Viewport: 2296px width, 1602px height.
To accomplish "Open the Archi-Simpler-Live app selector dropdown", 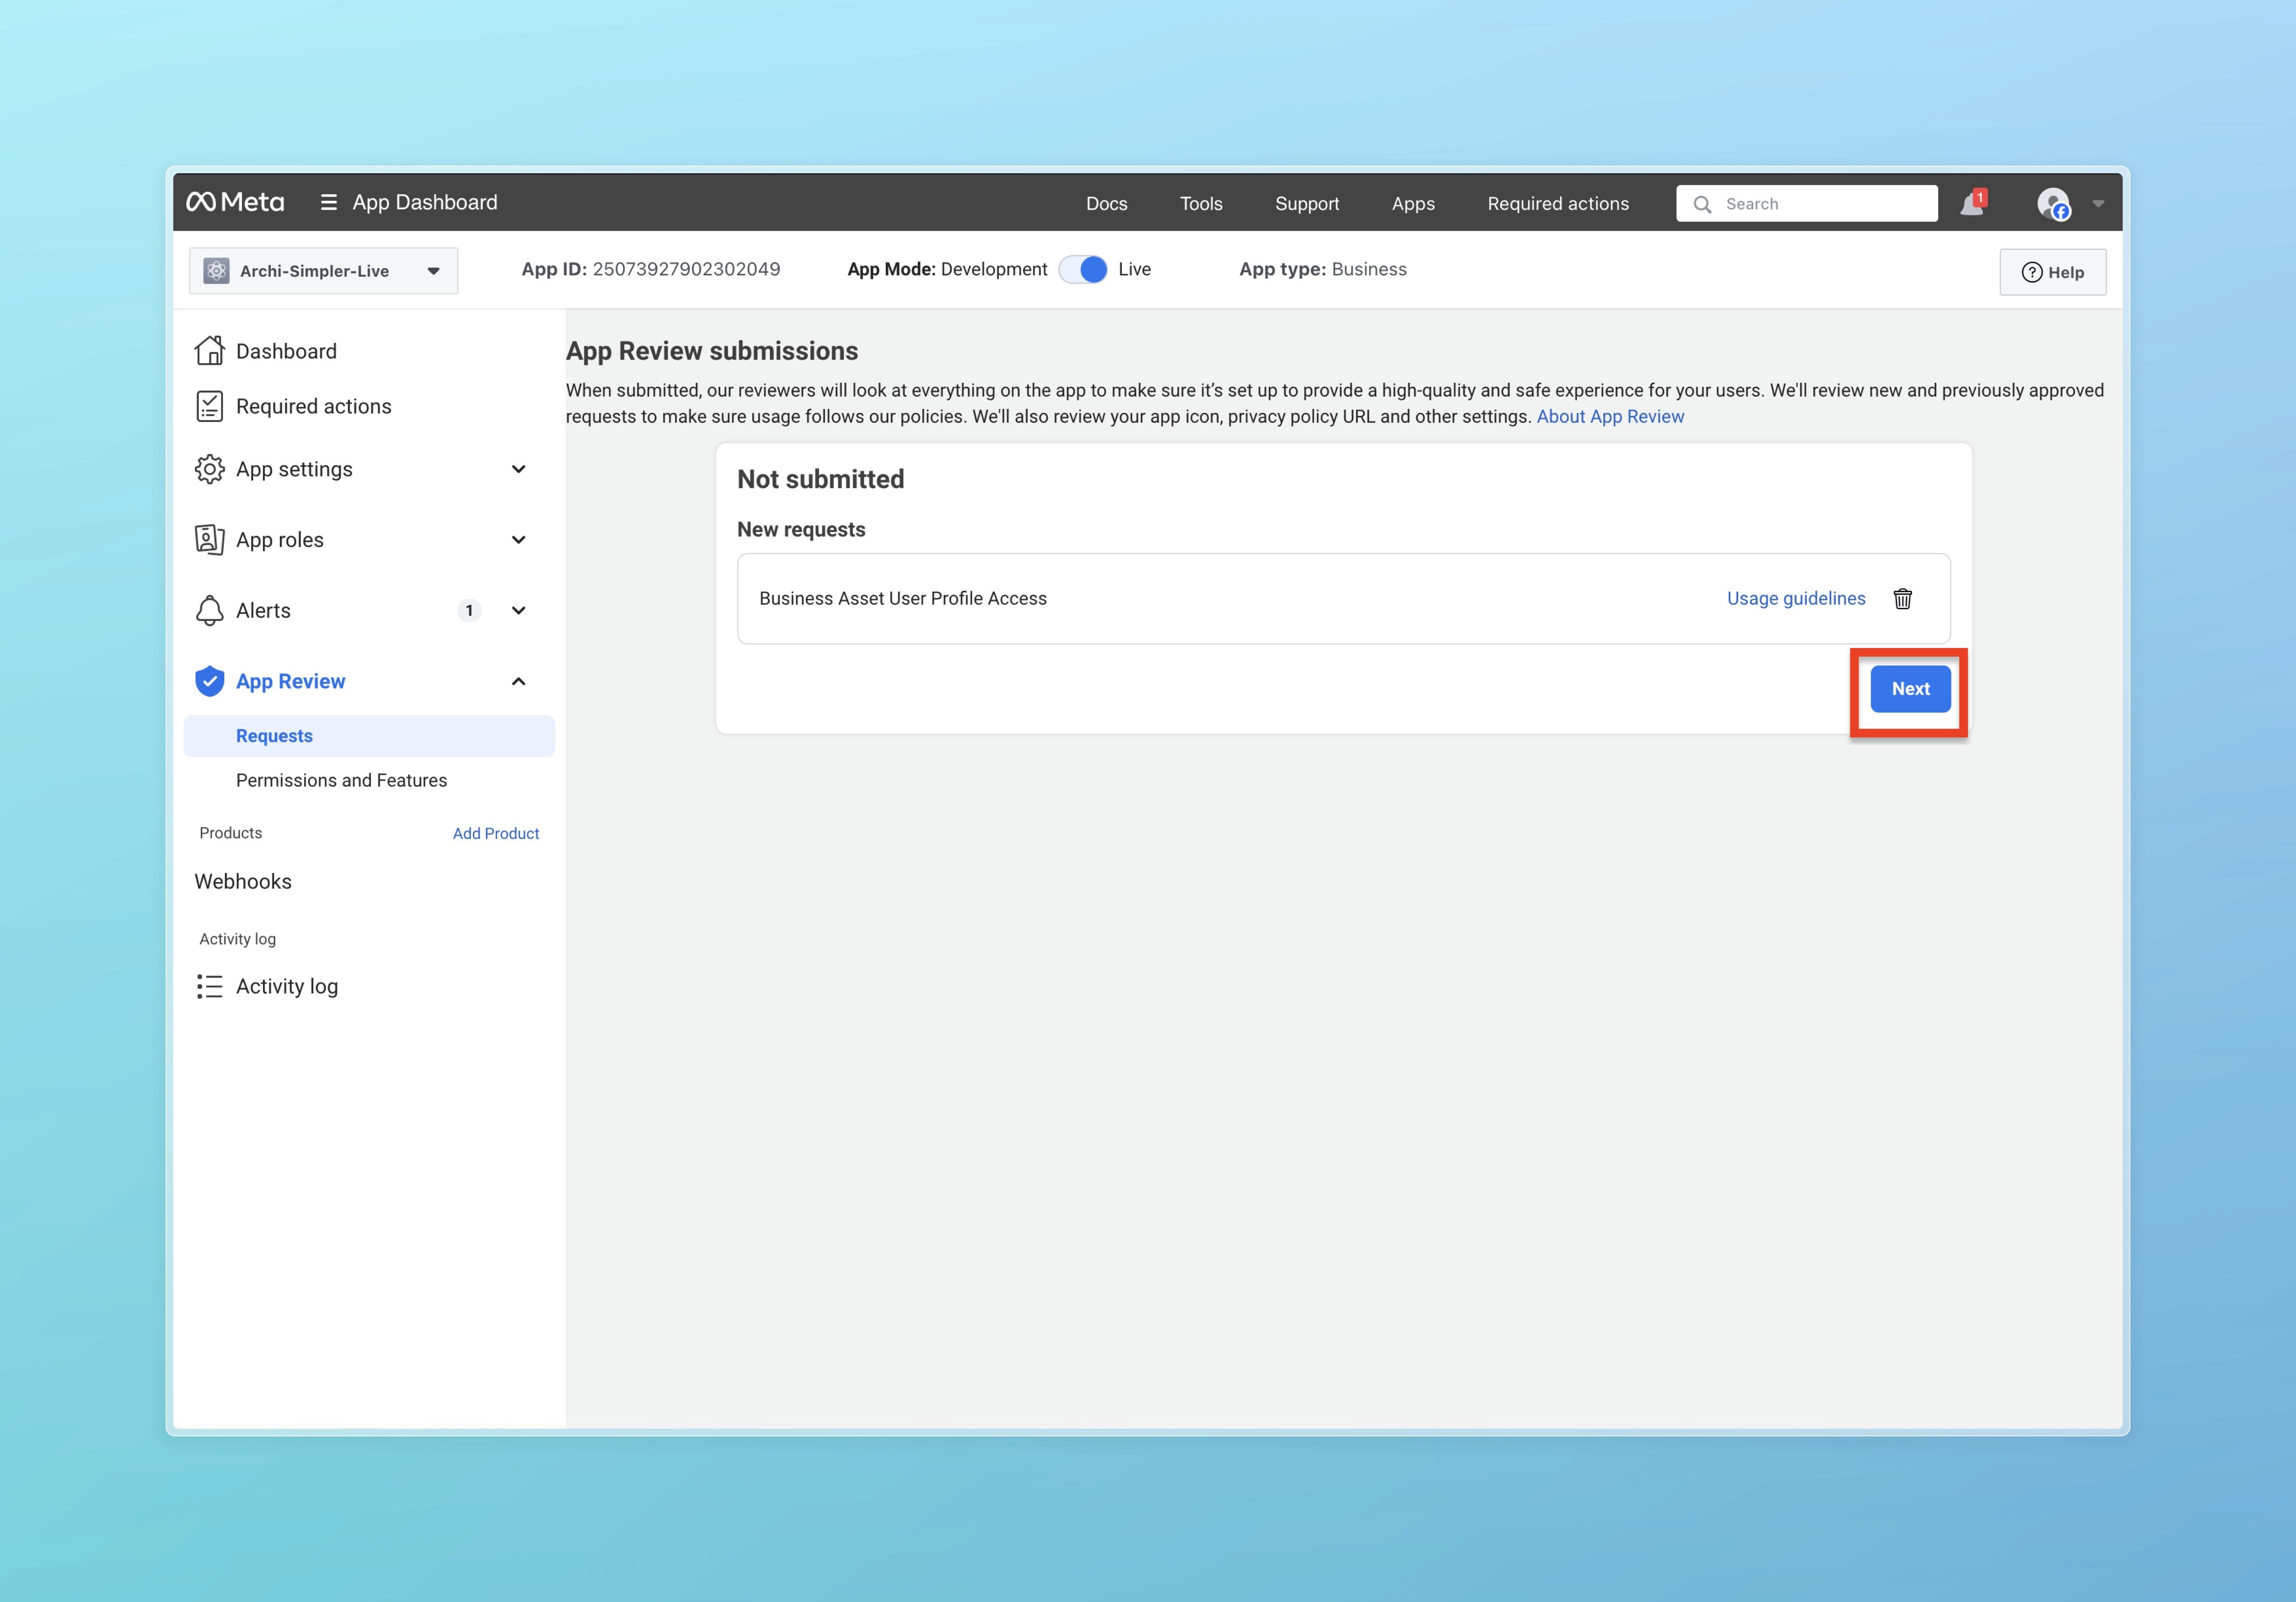I will coord(323,271).
